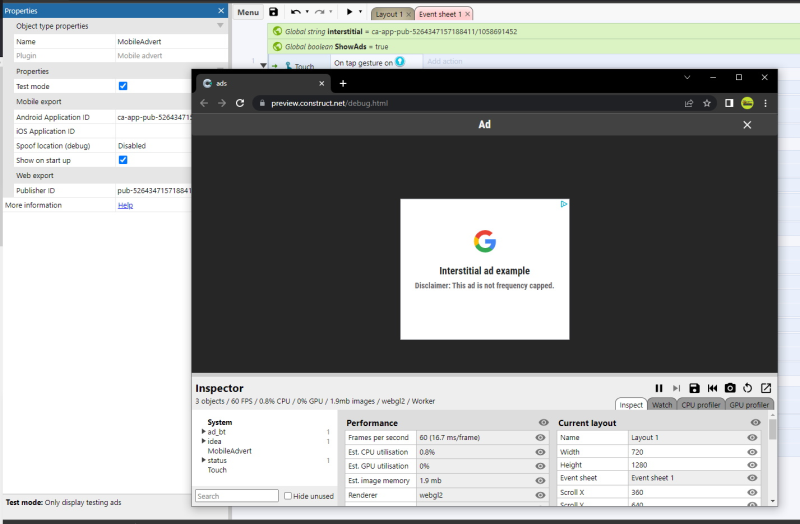The width and height of the screenshot is (800, 524).
Task: Close the ads browser tab
Action: 321,83
